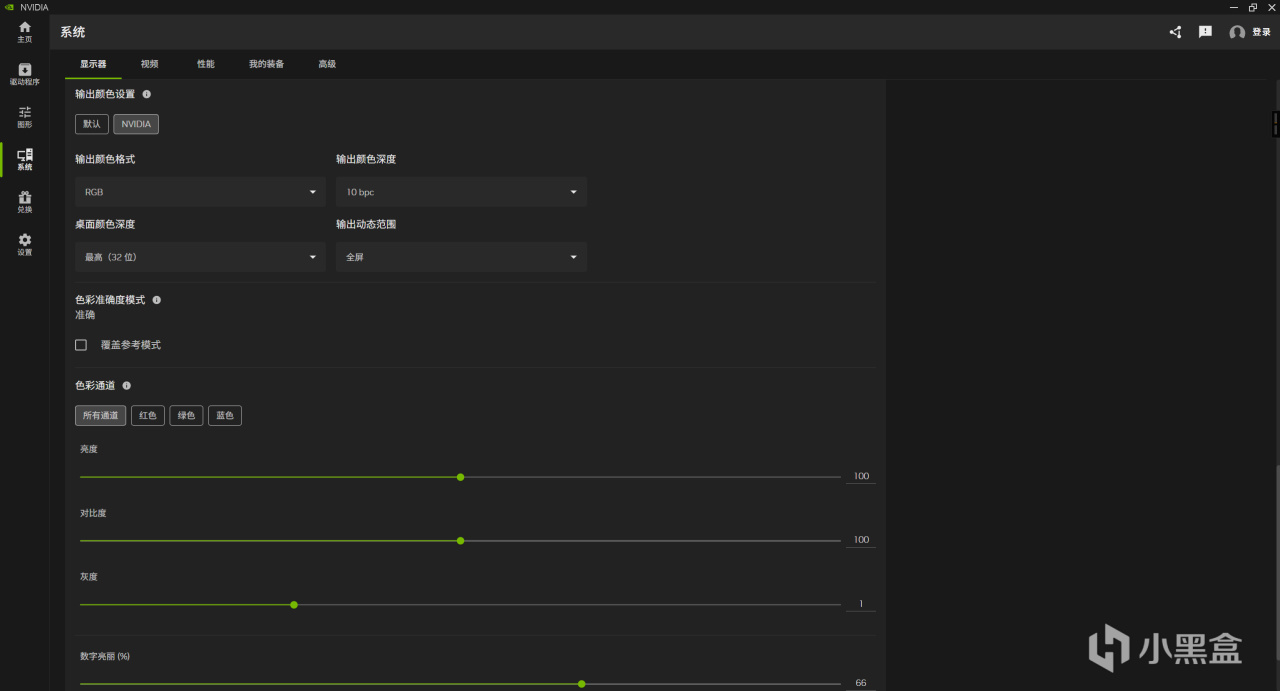Select 红色 color channel
Screen dimensions: 1280x691
(148, 415)
